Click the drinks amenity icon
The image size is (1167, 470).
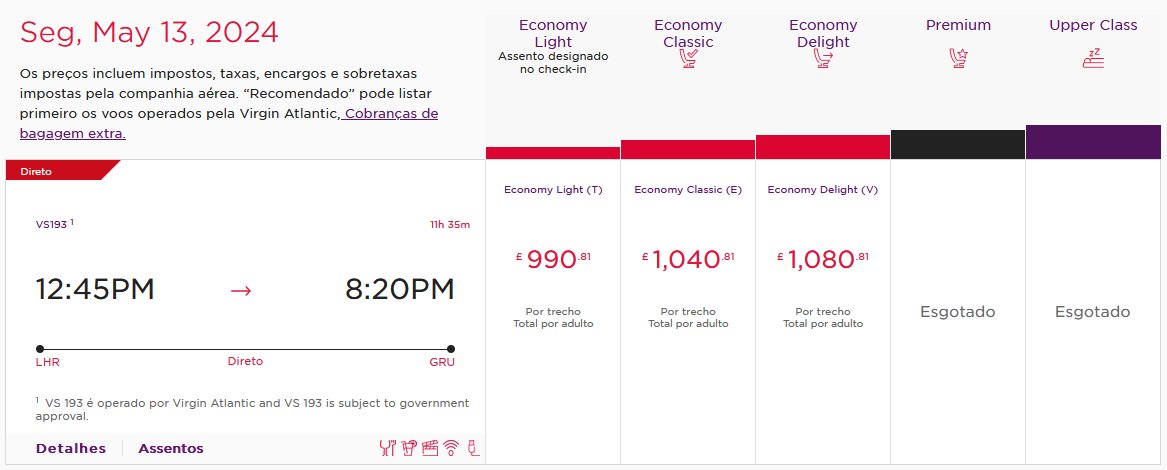pos(409,448)
